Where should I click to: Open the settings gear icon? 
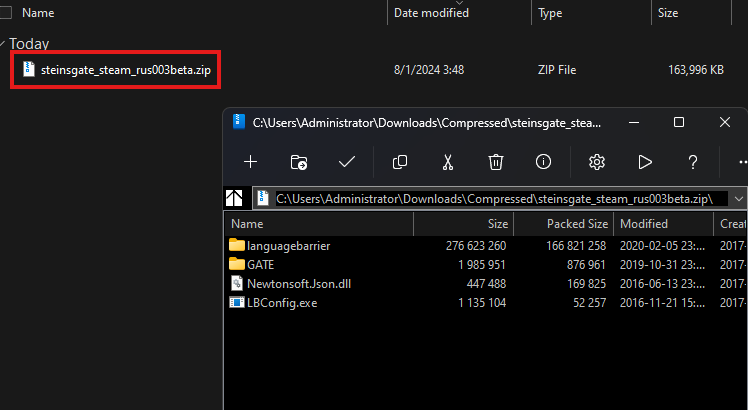(x=597, y=162)
